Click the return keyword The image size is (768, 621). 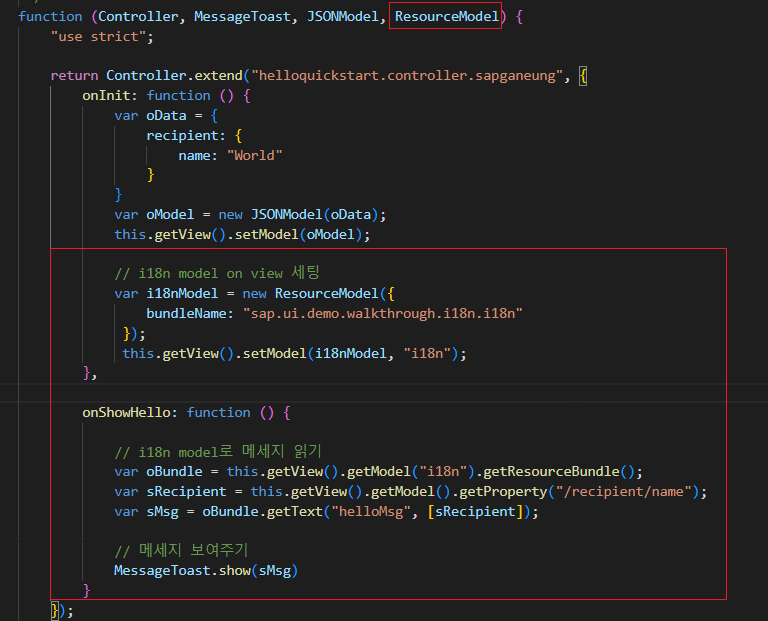(74, 76)
